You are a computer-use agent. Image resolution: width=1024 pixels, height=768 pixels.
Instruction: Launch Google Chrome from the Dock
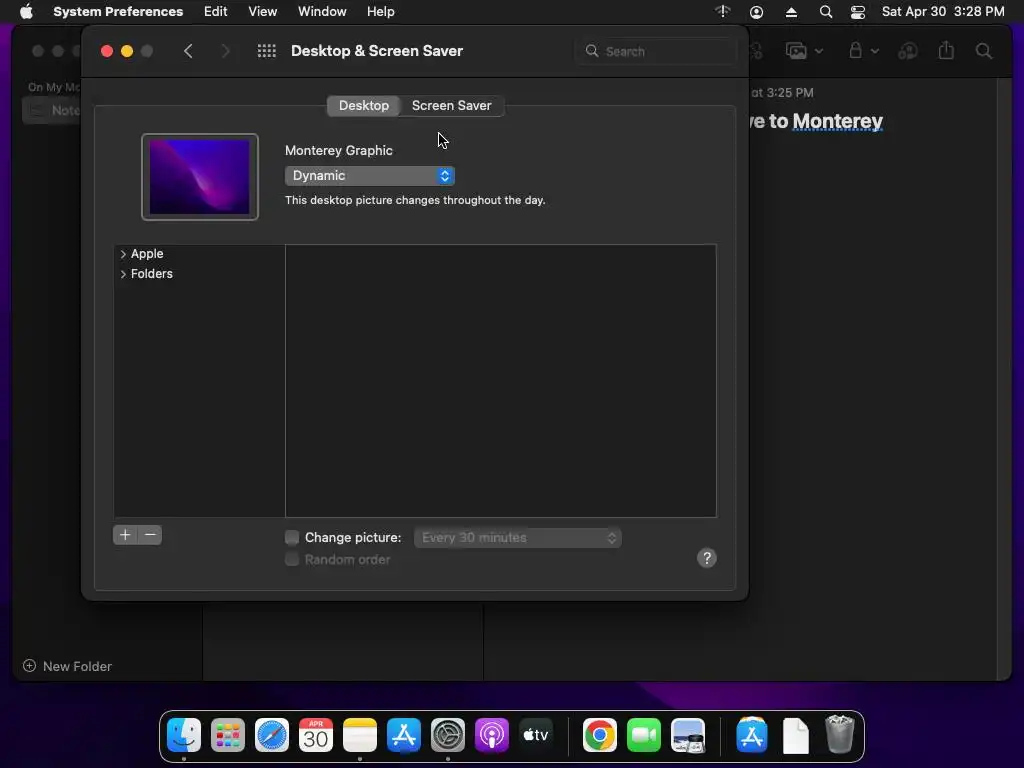[600, 735]
